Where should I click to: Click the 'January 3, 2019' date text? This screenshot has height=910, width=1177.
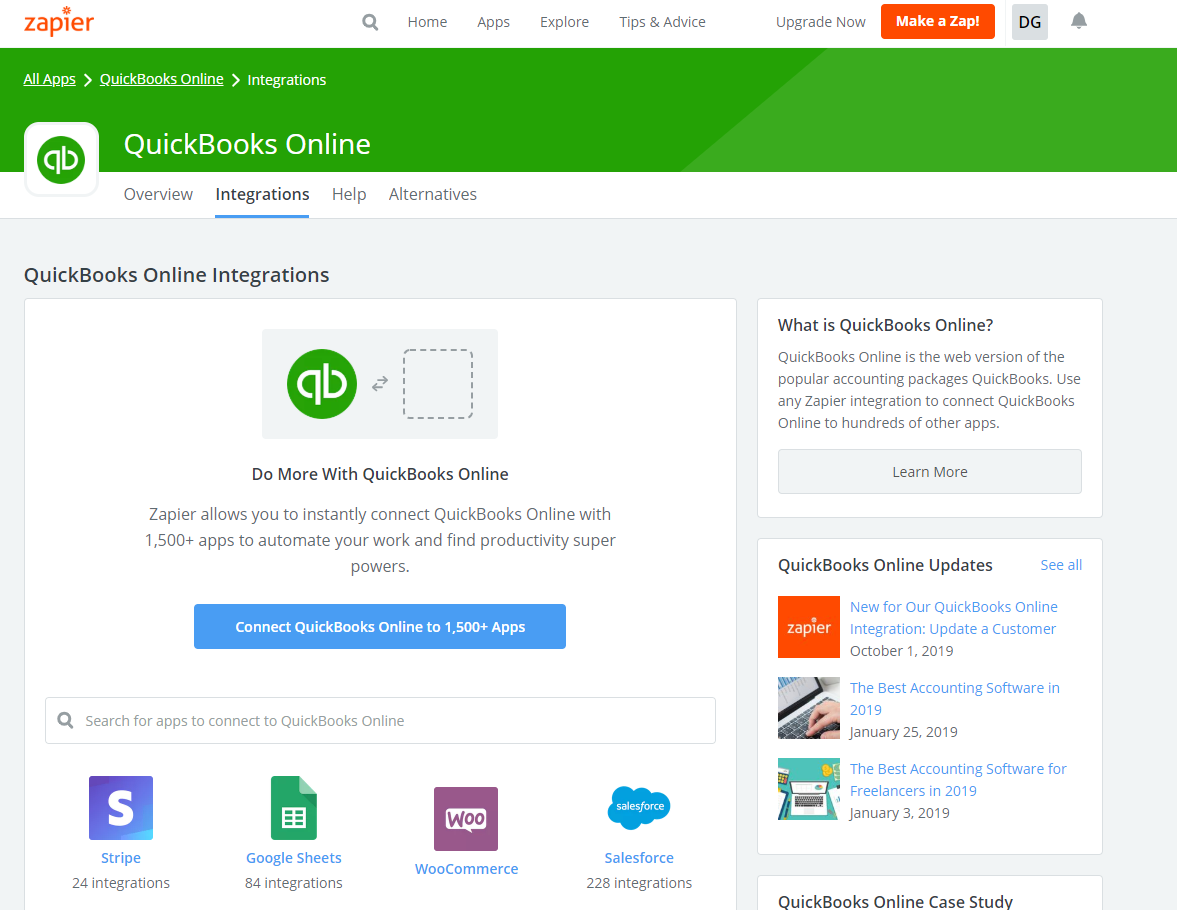(x=899, y=813)
